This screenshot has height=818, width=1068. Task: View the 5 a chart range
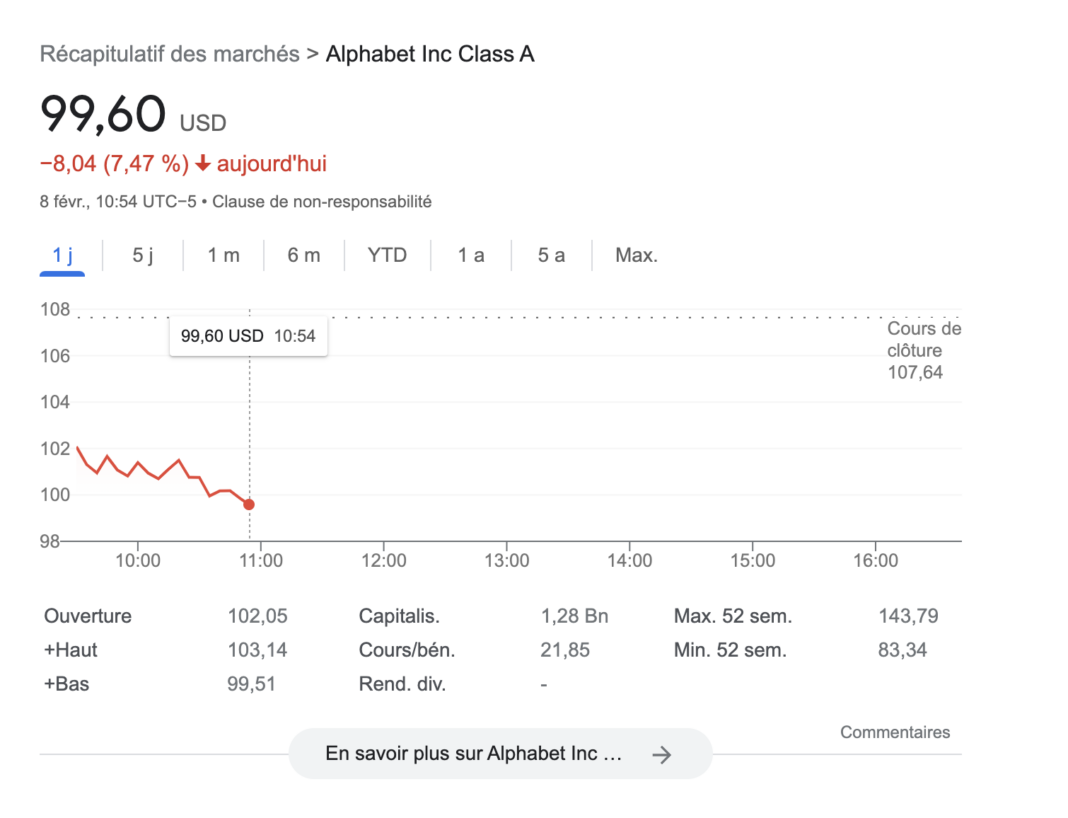coord(551,255)
